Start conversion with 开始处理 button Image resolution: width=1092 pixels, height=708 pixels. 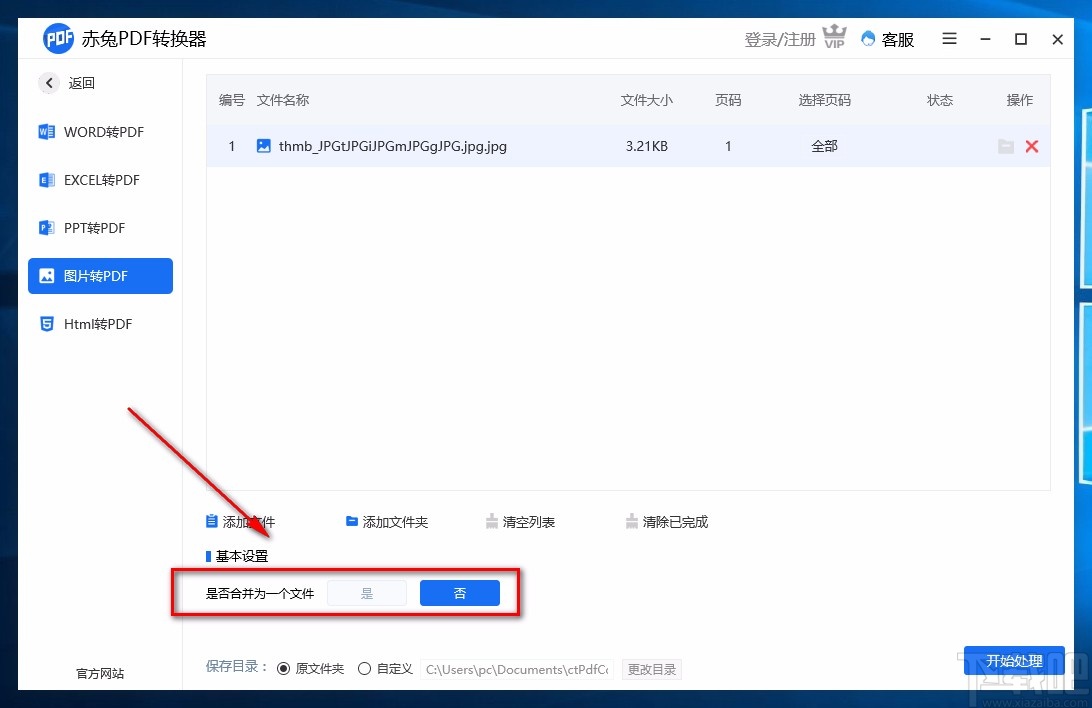coord(1014,661)
